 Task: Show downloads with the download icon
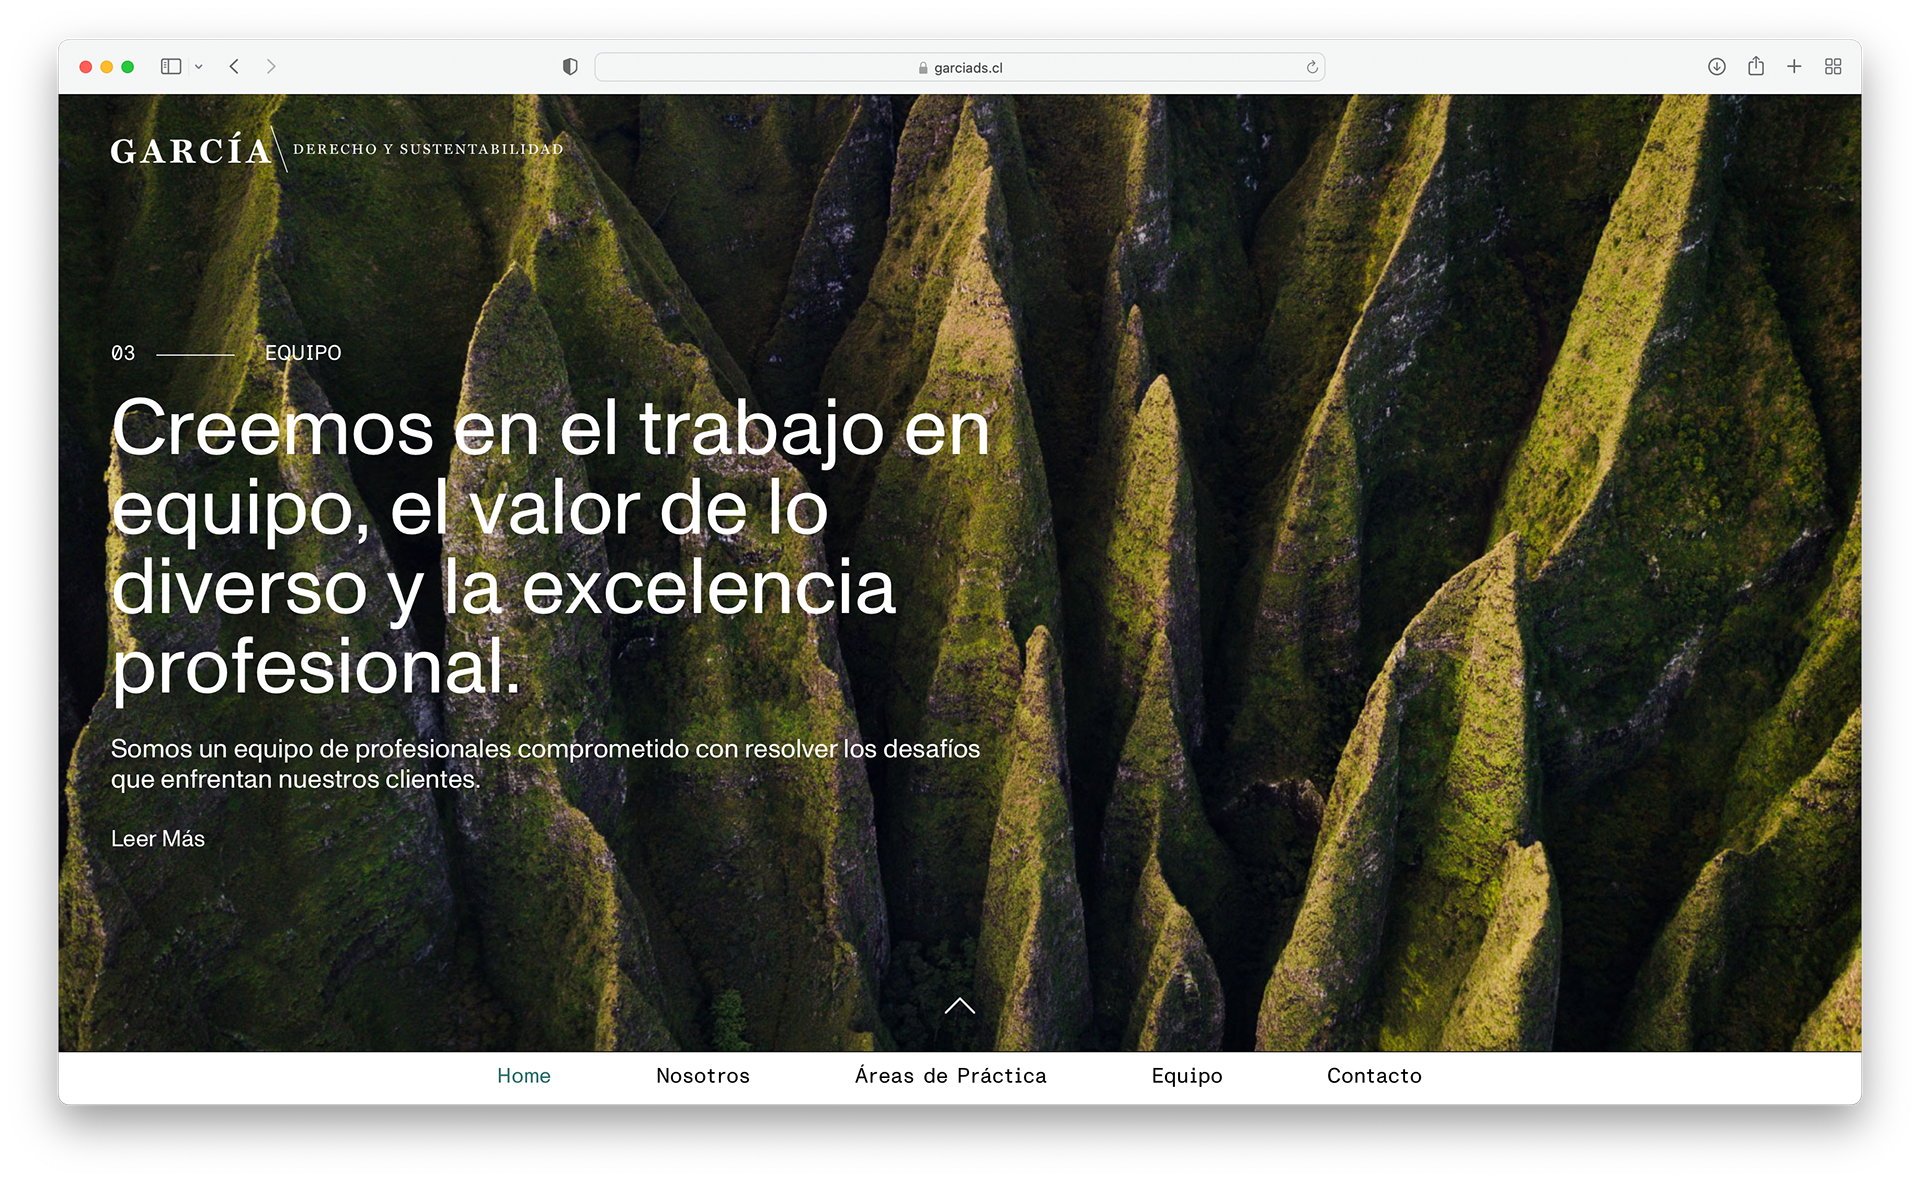[1717, 67]
